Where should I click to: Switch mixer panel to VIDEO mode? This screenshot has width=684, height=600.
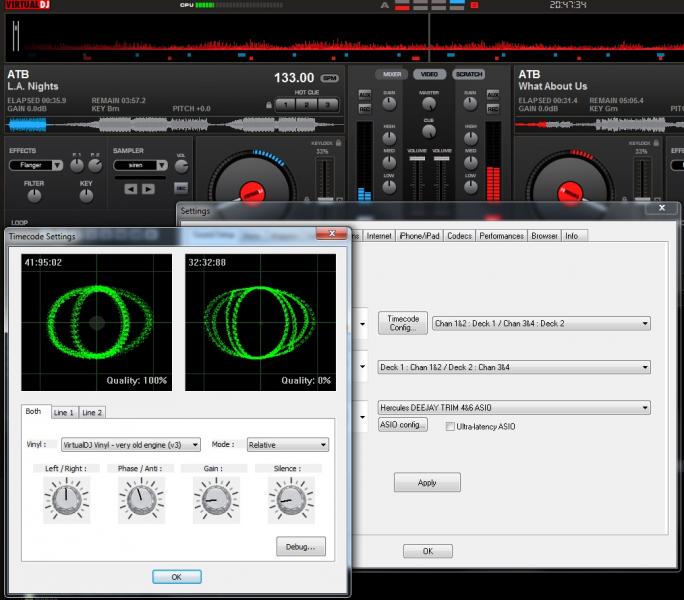point(429,74)
